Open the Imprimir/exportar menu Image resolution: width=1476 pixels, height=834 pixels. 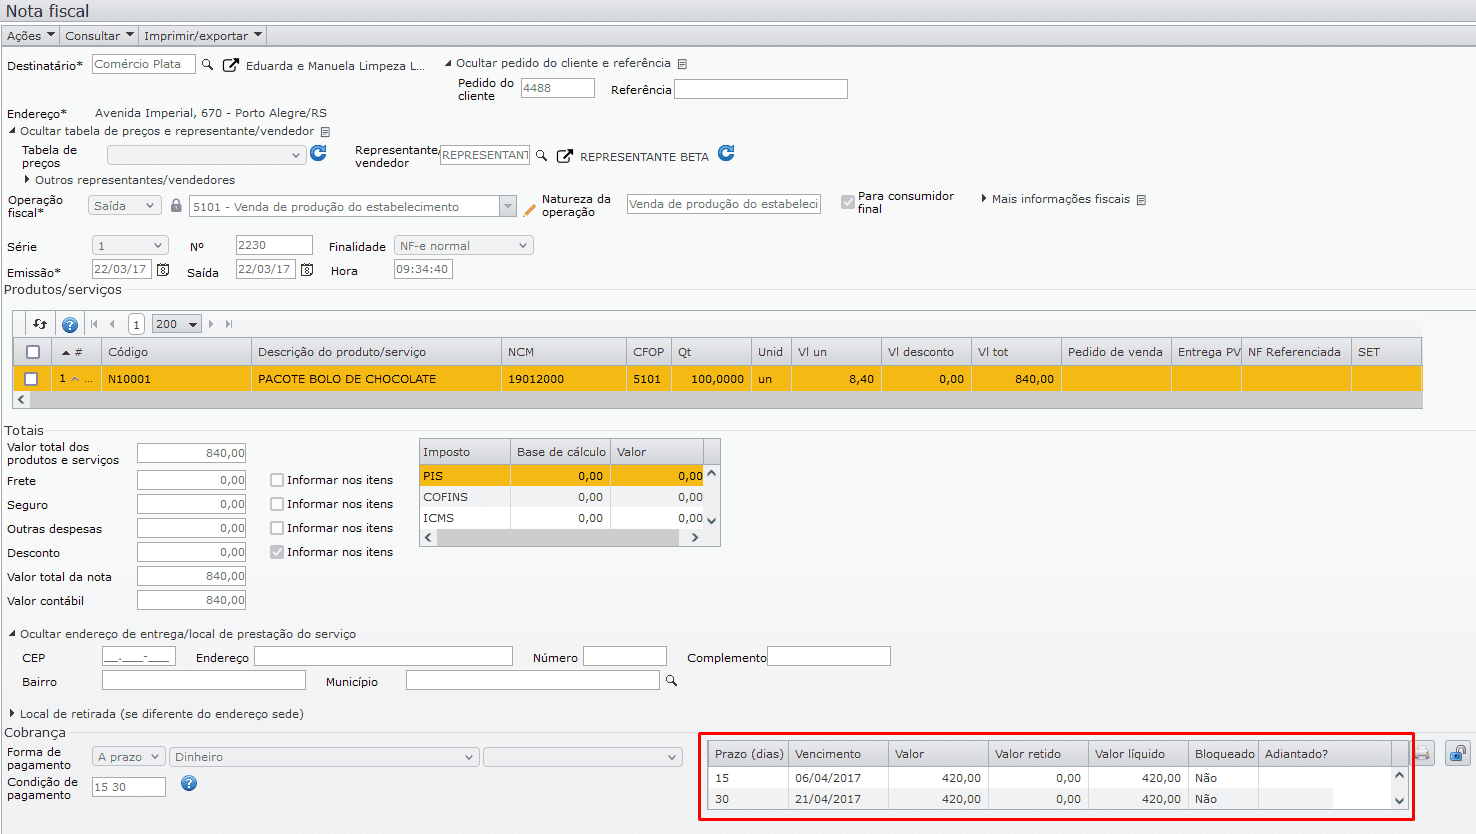[202, 36]
